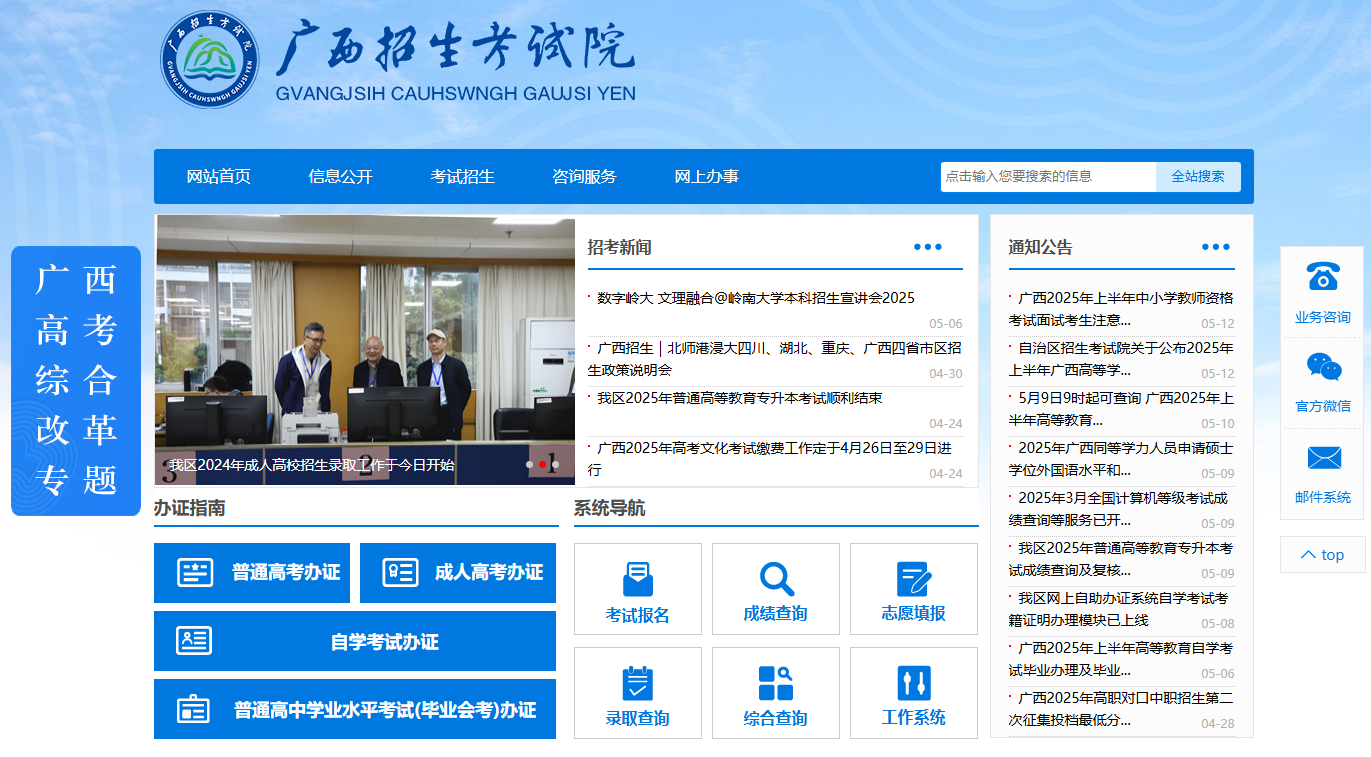Open the 考试招生 menu
Viewport: 1371px width, 757px height.
(462, 177)
